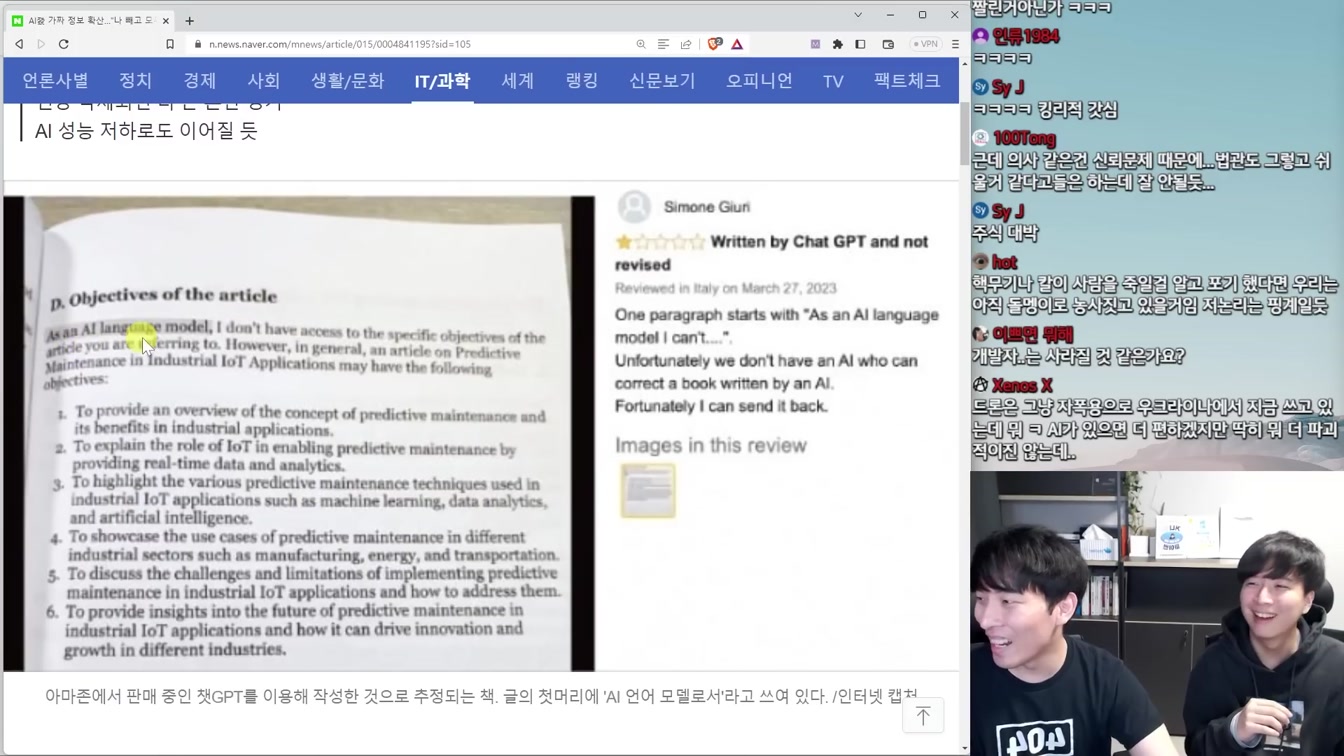Click 'Images in this review' heading

coord(711,445)
